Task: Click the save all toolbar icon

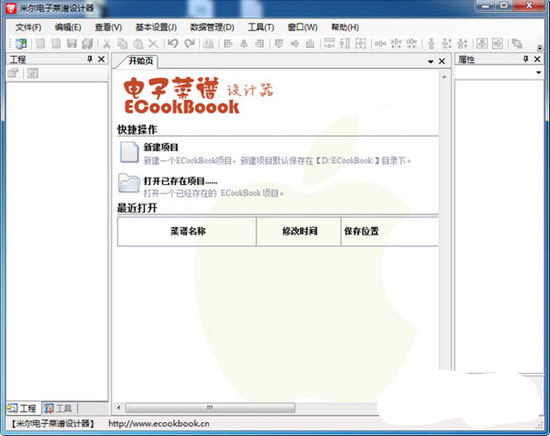Action: tap(87, 43)
